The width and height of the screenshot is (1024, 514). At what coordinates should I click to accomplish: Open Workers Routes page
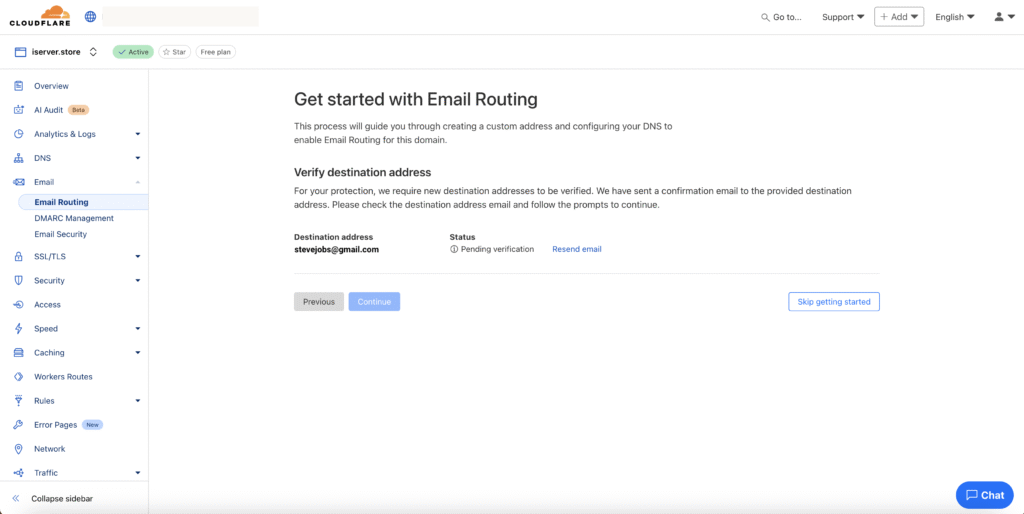coord(63,377)
